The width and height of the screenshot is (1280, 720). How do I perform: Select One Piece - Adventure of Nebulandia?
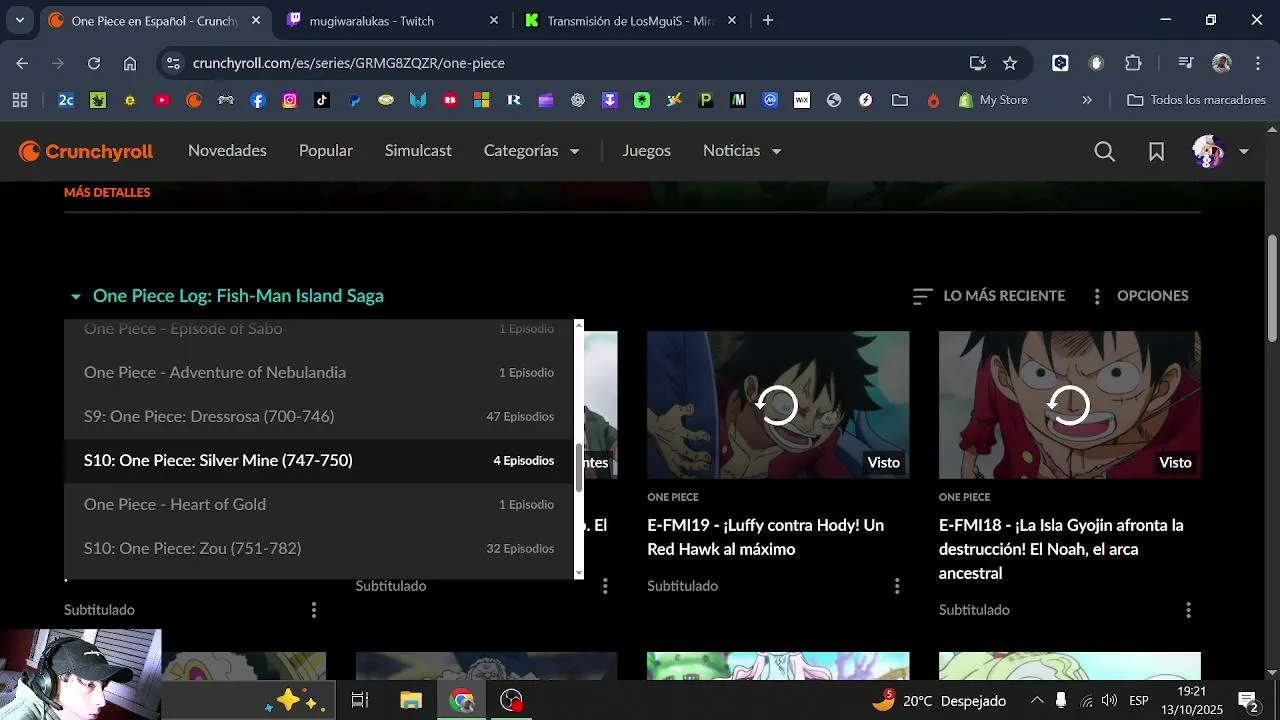coord(319,372)
